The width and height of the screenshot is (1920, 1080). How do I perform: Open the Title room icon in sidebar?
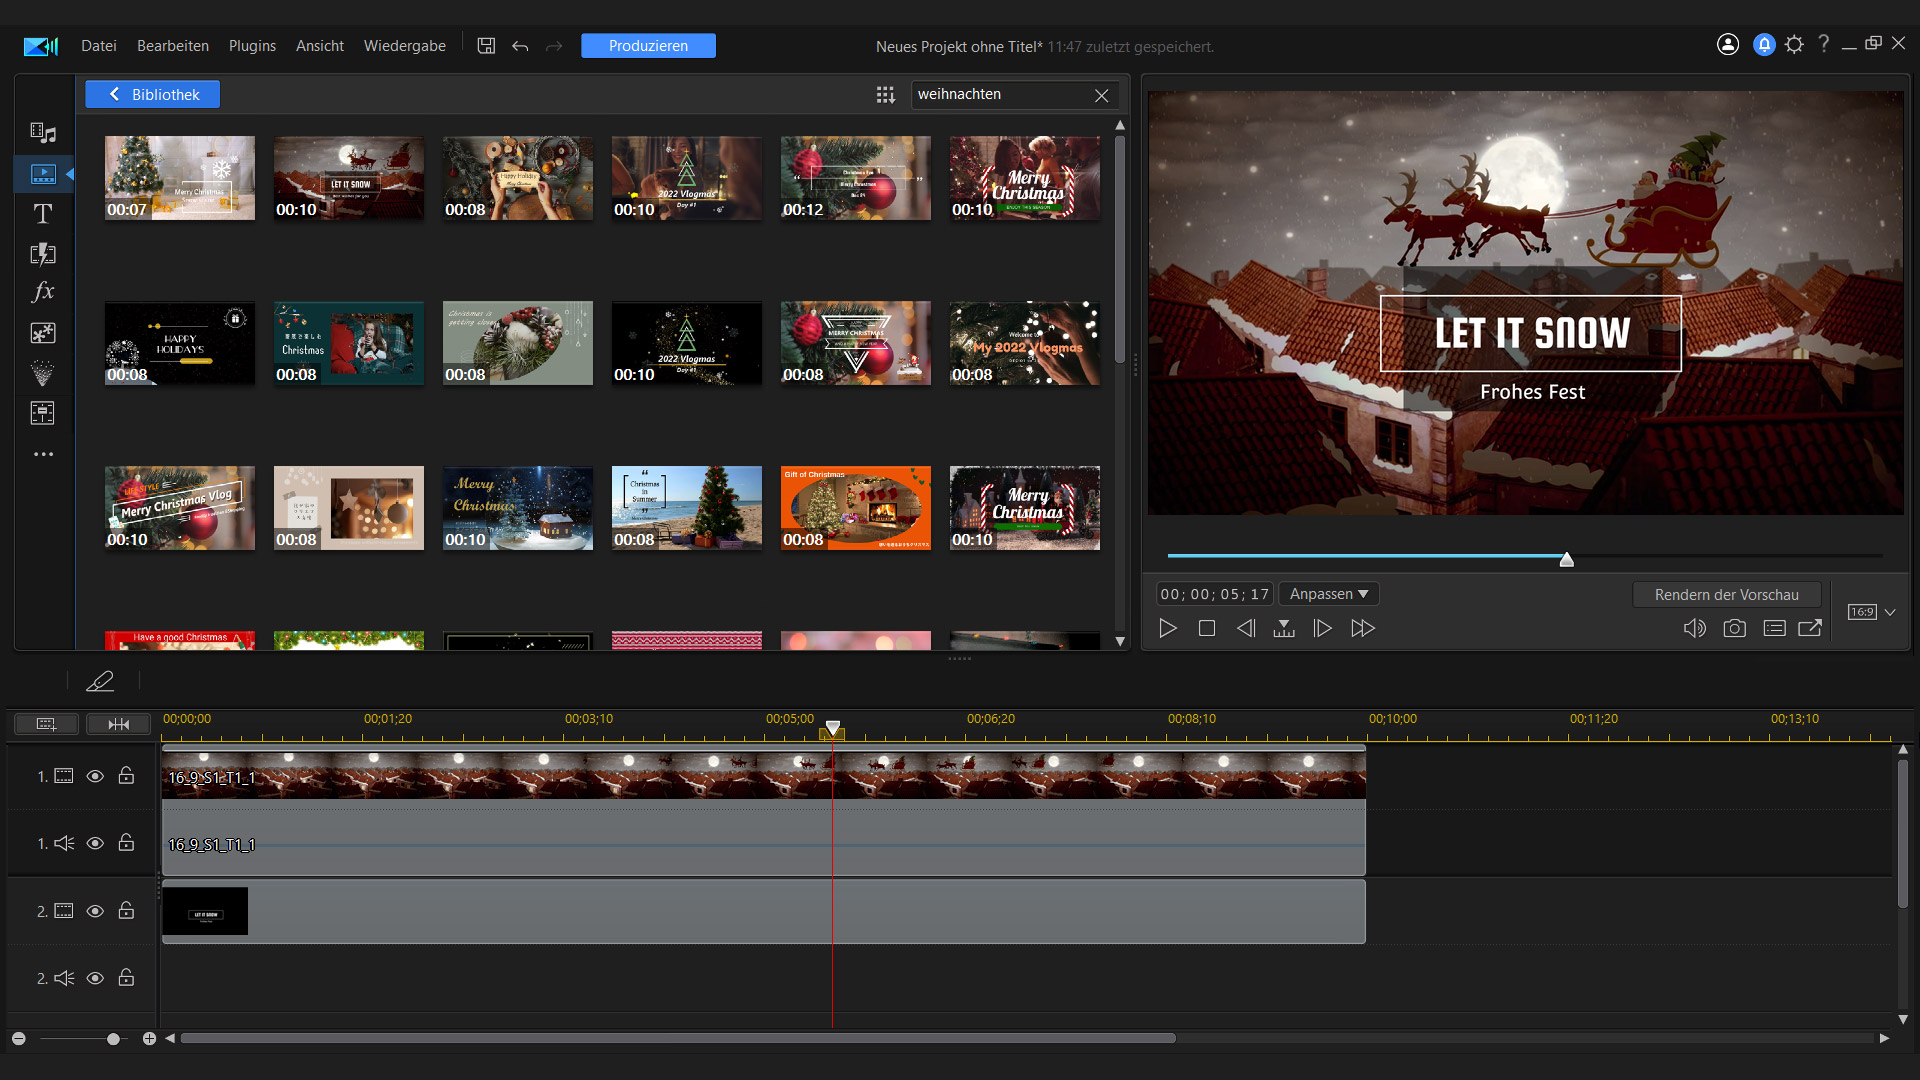coord(42,213)
